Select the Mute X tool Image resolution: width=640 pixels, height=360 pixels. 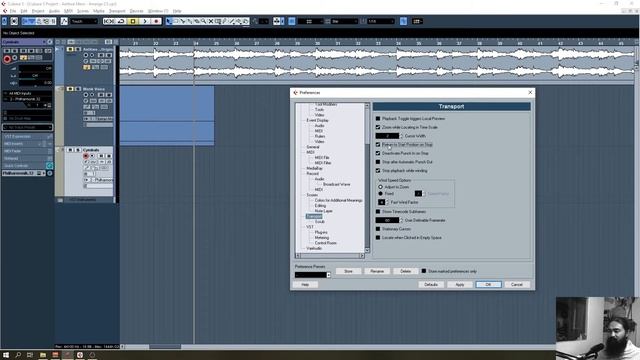click(211, 21)
